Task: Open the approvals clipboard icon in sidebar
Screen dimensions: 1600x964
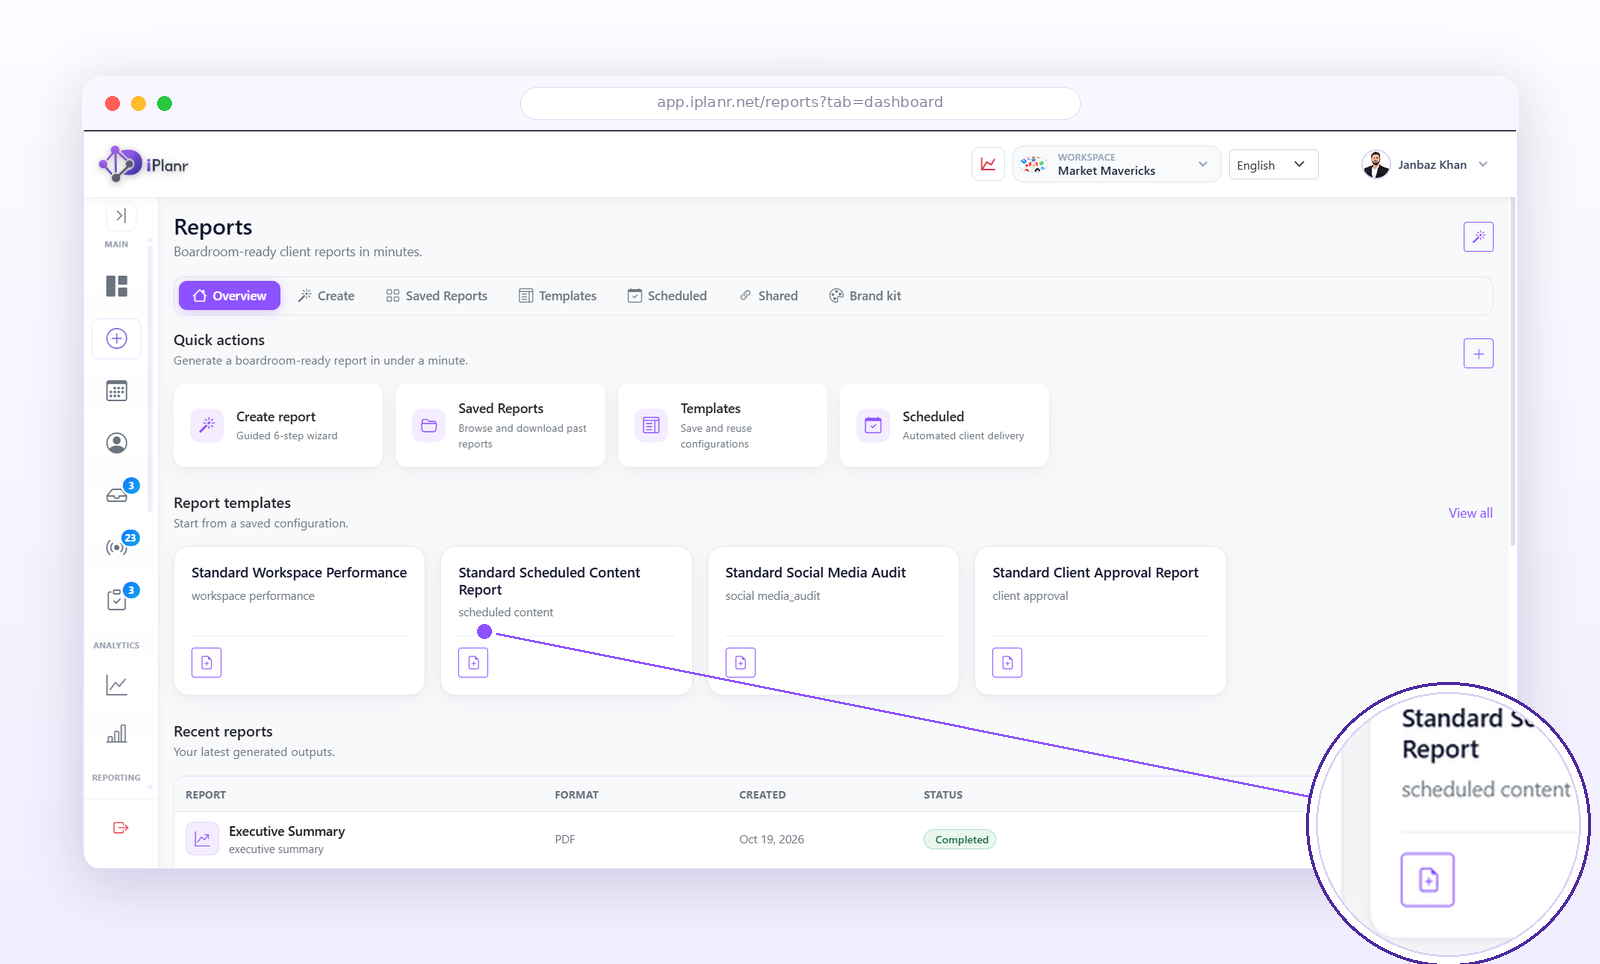Action: click(x=117, y=599)
